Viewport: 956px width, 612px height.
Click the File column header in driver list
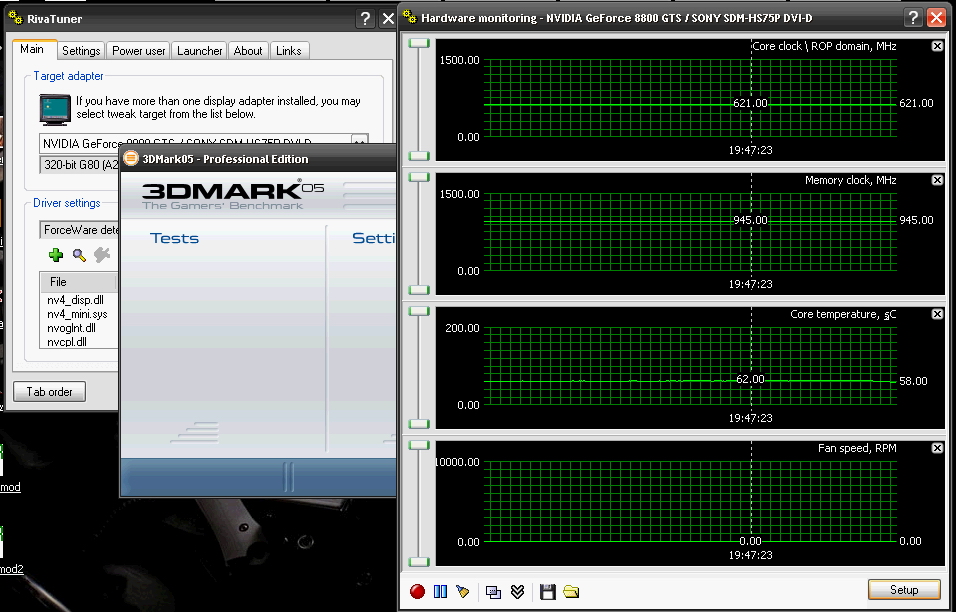tap(78, 282)
